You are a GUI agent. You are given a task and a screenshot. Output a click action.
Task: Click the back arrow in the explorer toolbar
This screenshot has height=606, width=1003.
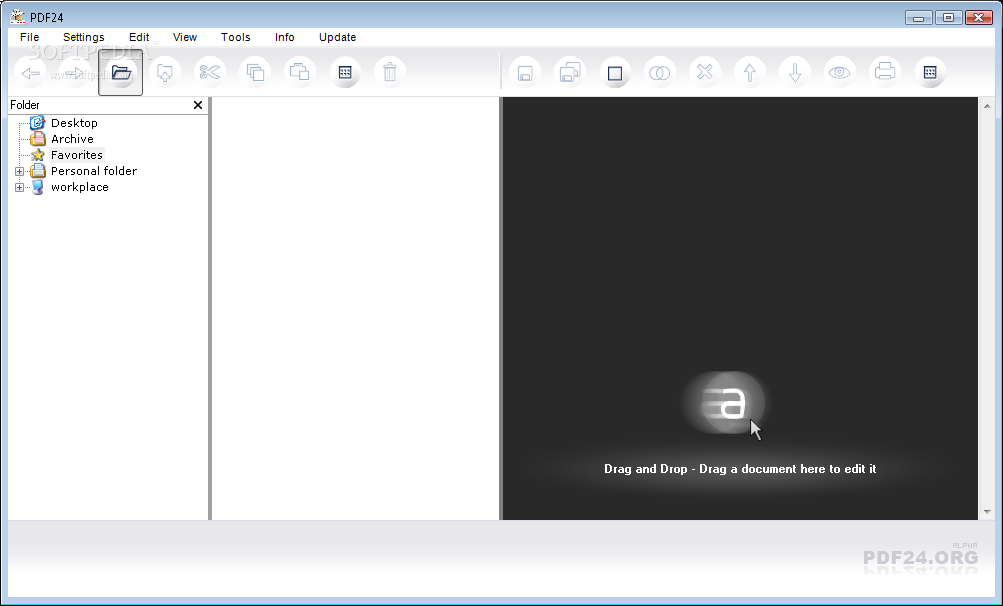pyautogui.click(x=30, y=72)
